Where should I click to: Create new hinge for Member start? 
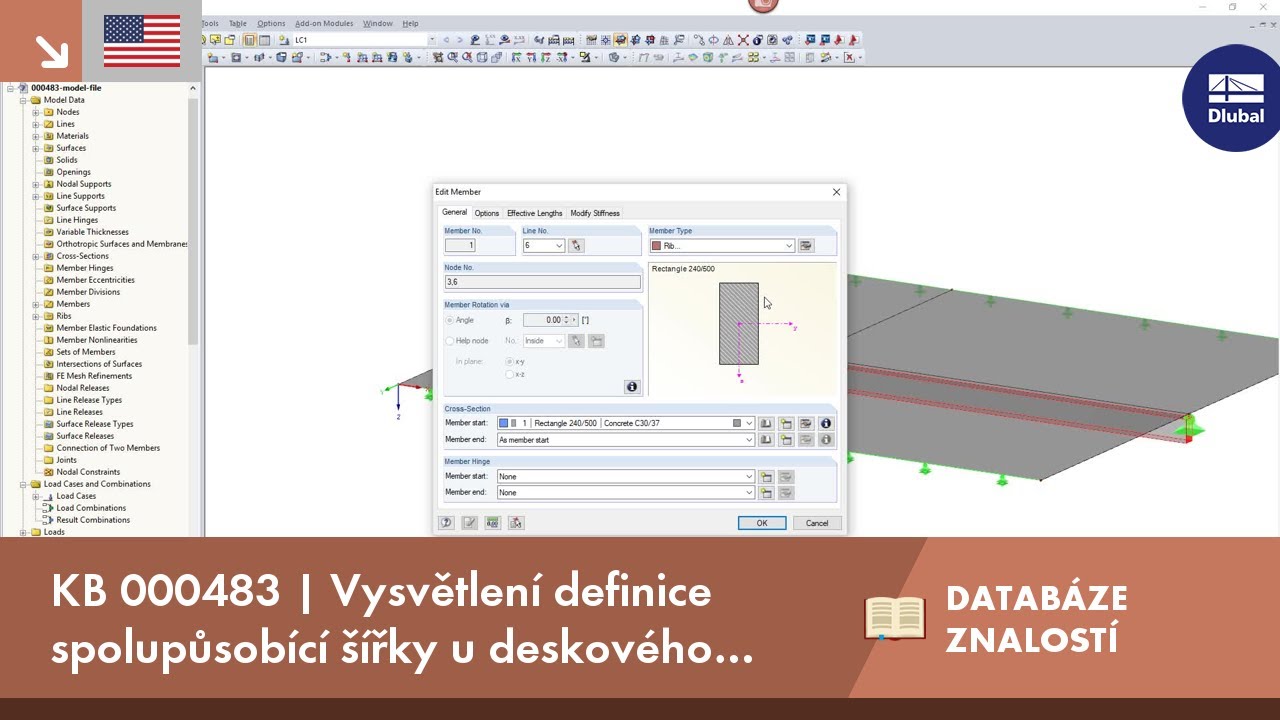click(766, 477)
